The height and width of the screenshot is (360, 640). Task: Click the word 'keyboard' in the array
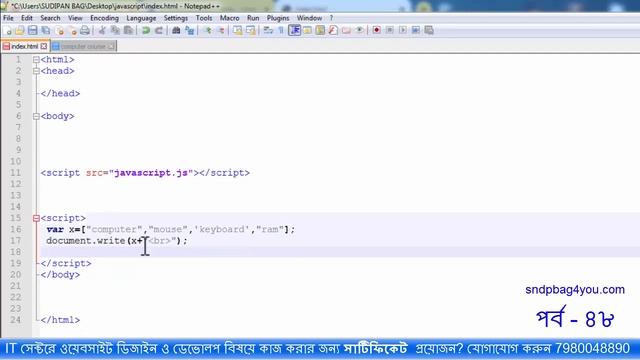[x=222, y=229]
